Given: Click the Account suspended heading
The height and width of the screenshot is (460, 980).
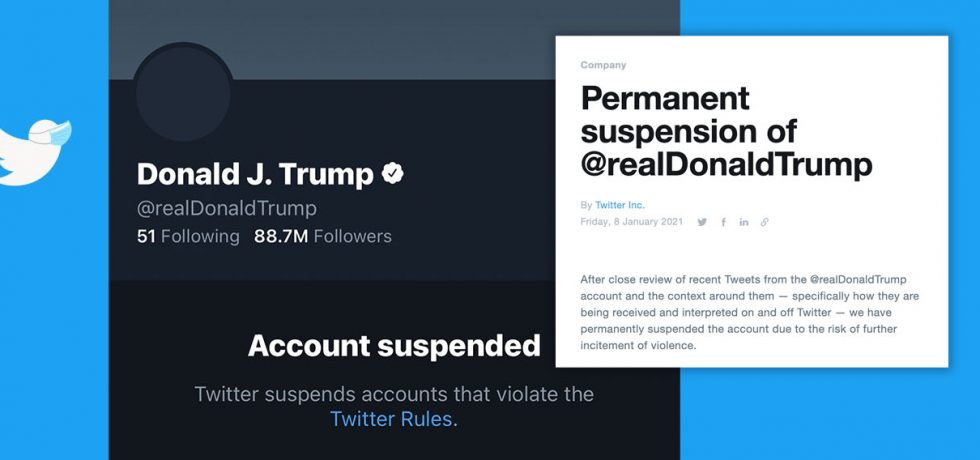Looking at the screenshot, I should tap(394, 346).
